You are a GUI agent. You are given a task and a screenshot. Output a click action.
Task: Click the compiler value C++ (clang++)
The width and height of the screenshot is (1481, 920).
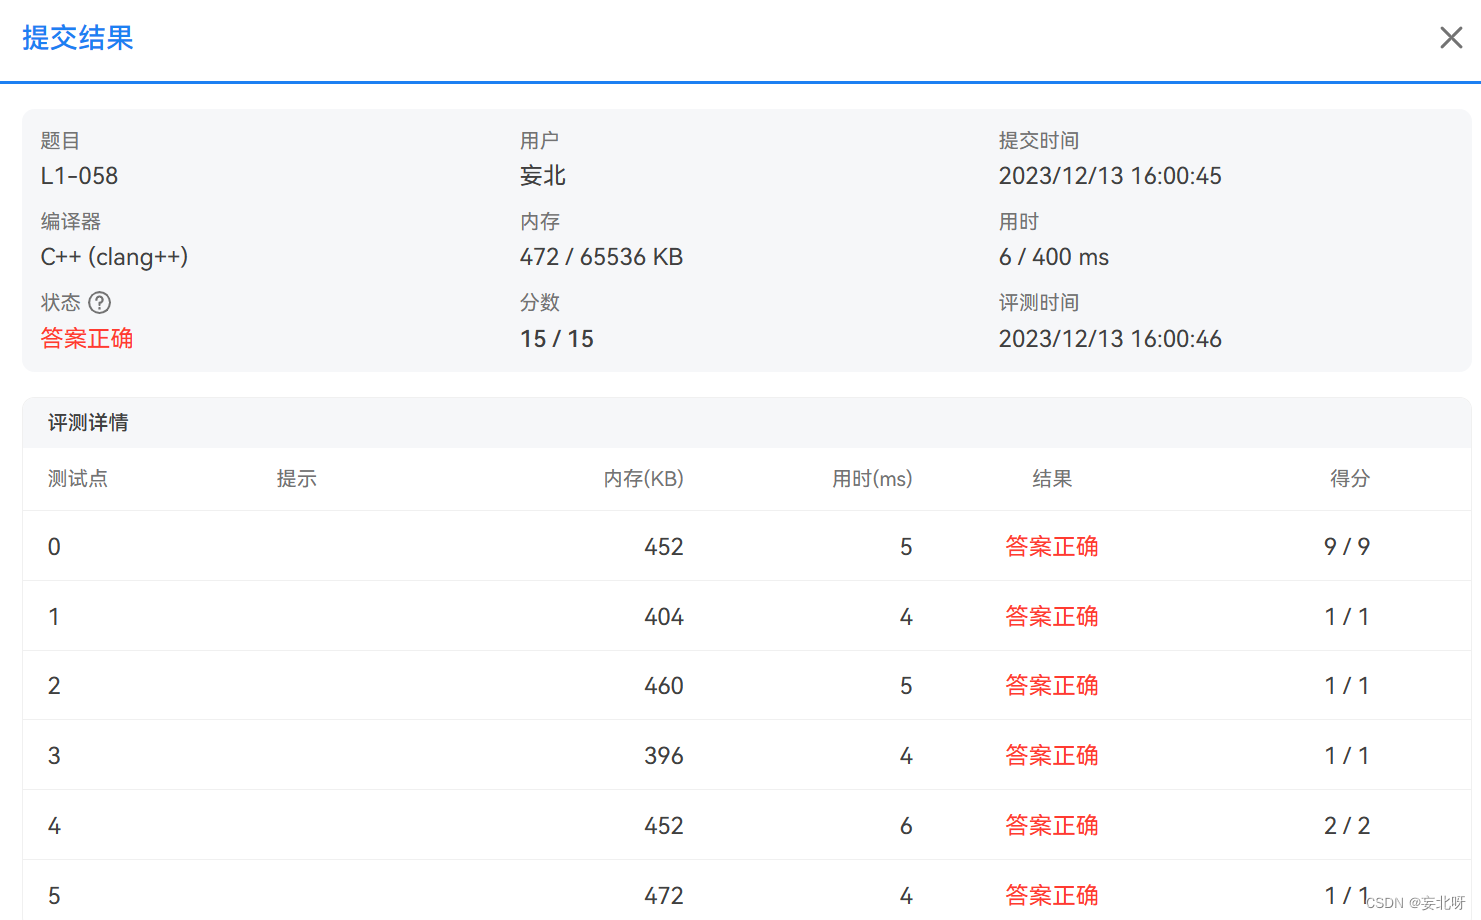pyautogui.click(x=114, y=257)
